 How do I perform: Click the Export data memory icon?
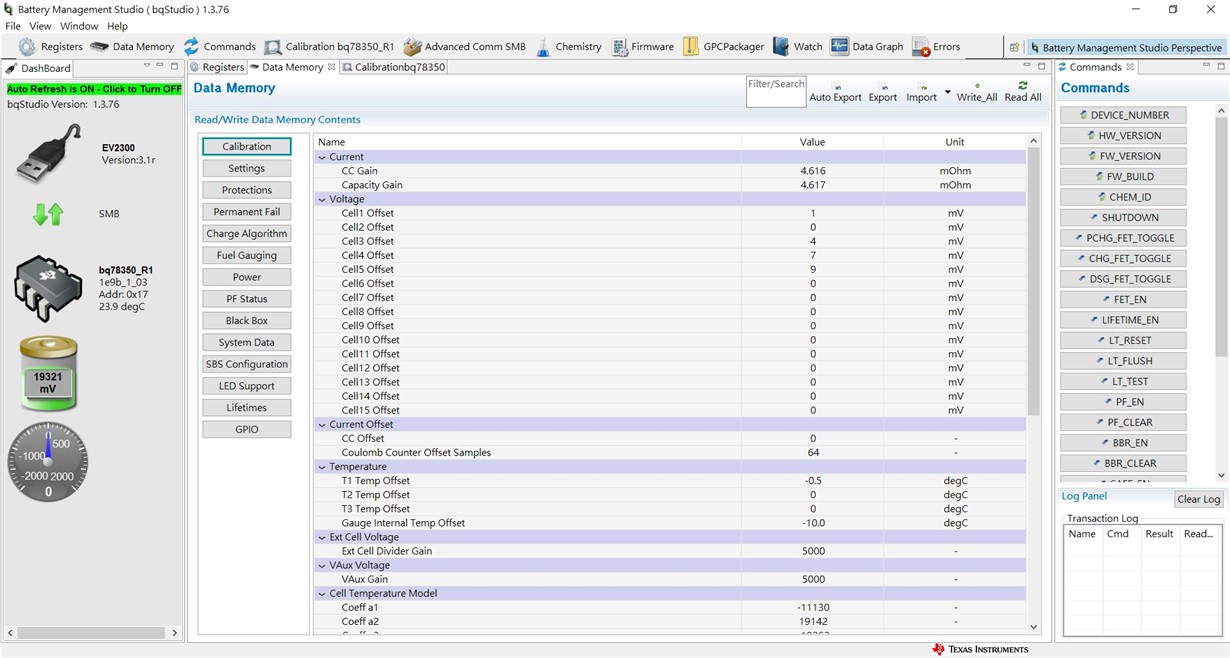click(x=883, y=87)
